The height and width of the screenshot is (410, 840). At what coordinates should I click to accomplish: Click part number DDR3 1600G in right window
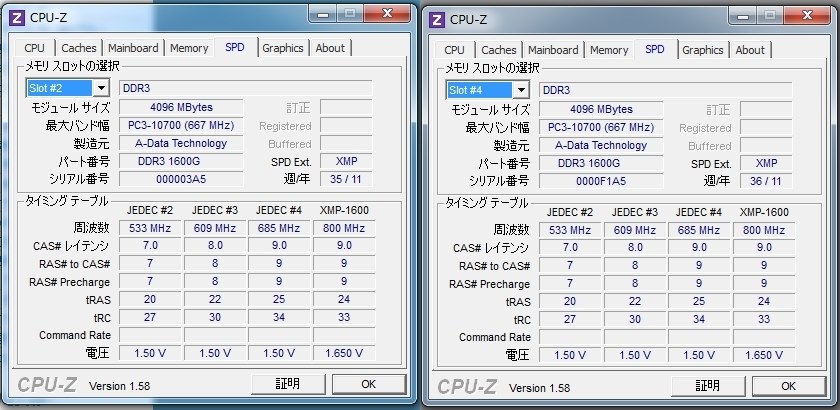pos(601,163)
